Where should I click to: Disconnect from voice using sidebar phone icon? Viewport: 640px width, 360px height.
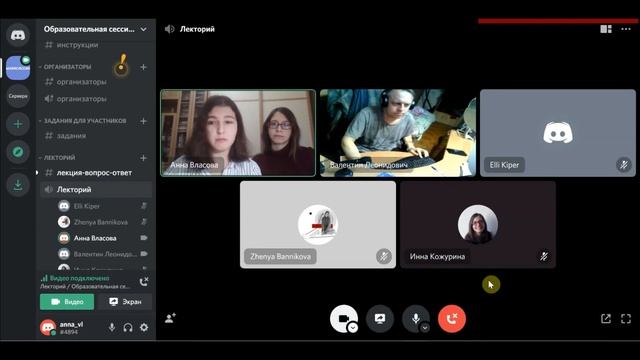point(144,282)
